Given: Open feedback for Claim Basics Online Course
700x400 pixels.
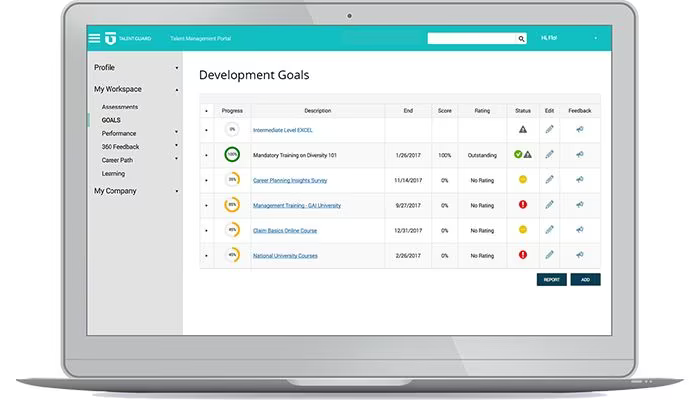Looking at the screenshot, I should pos(579,230).
